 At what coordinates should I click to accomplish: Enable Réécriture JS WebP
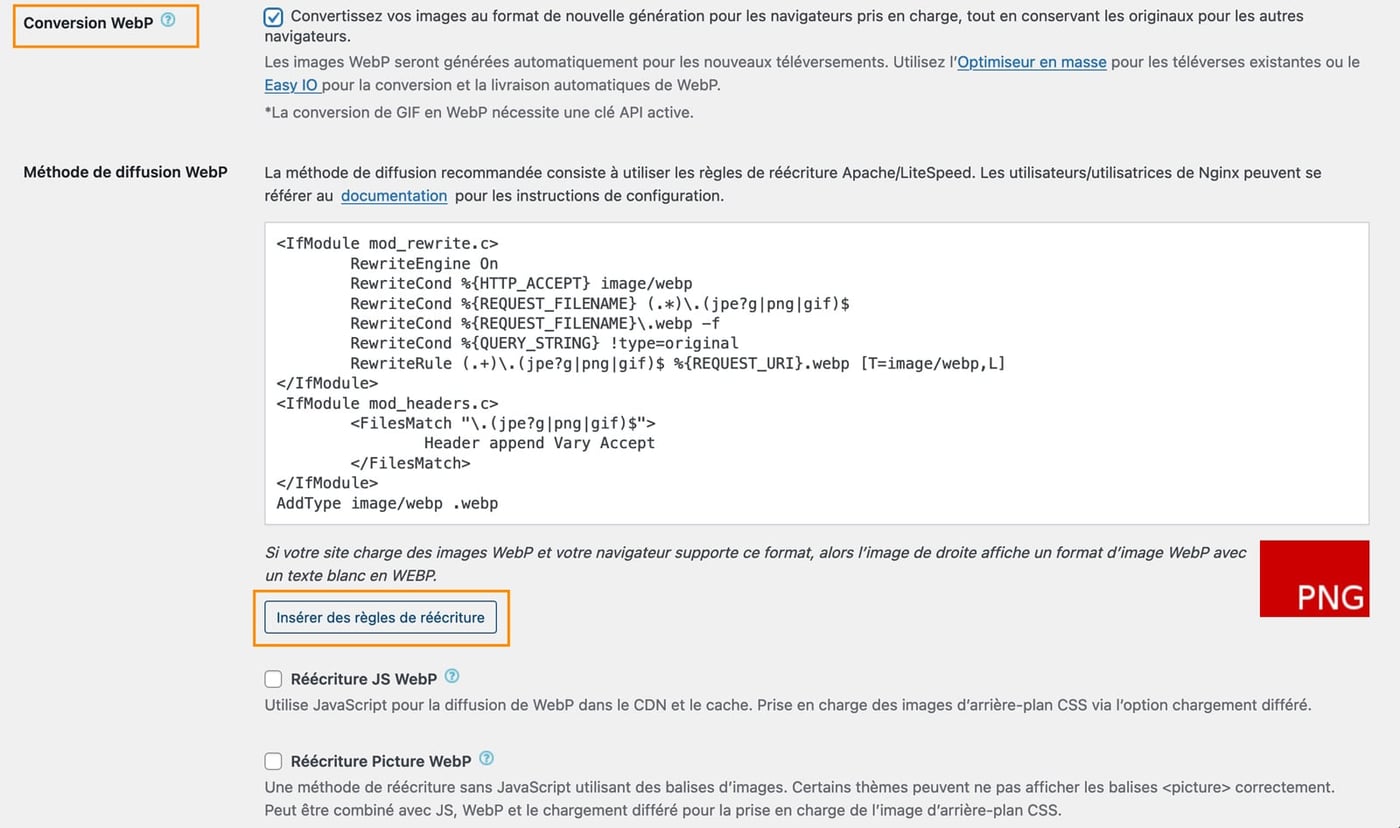[x=273, y=679]
